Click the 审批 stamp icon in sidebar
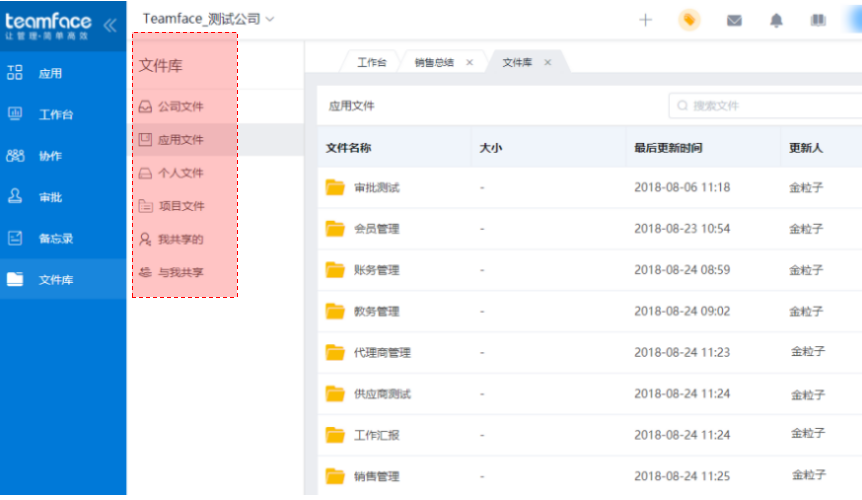862x500 pixels. click(15, 196)
